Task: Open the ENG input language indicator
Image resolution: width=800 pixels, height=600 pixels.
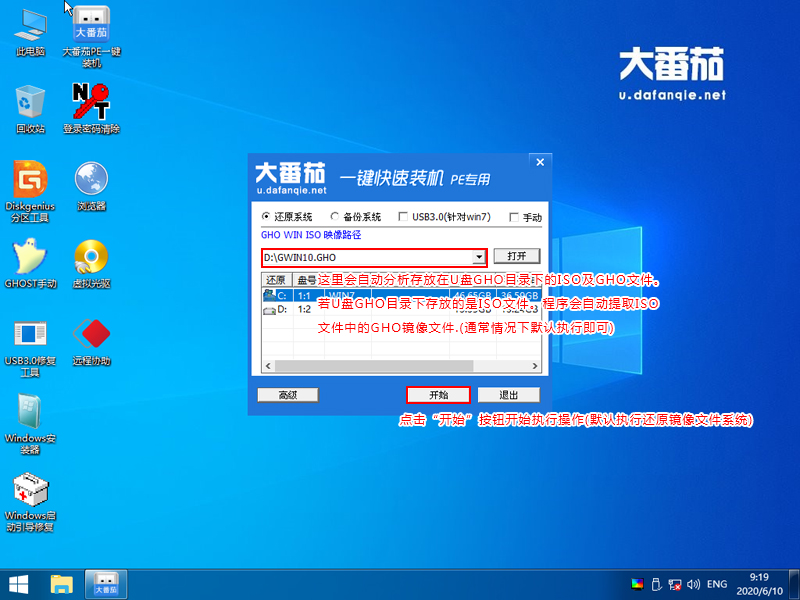Action: click(719, 584)
